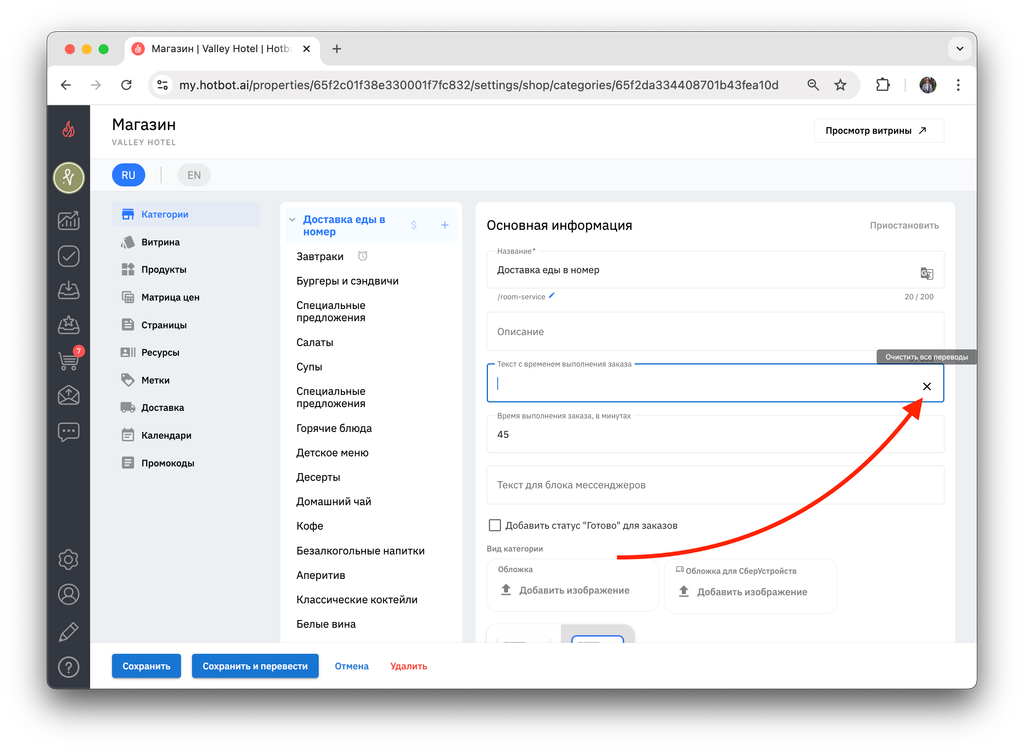Go back to the previous page
1024x751 pixels.
(66, 85)
